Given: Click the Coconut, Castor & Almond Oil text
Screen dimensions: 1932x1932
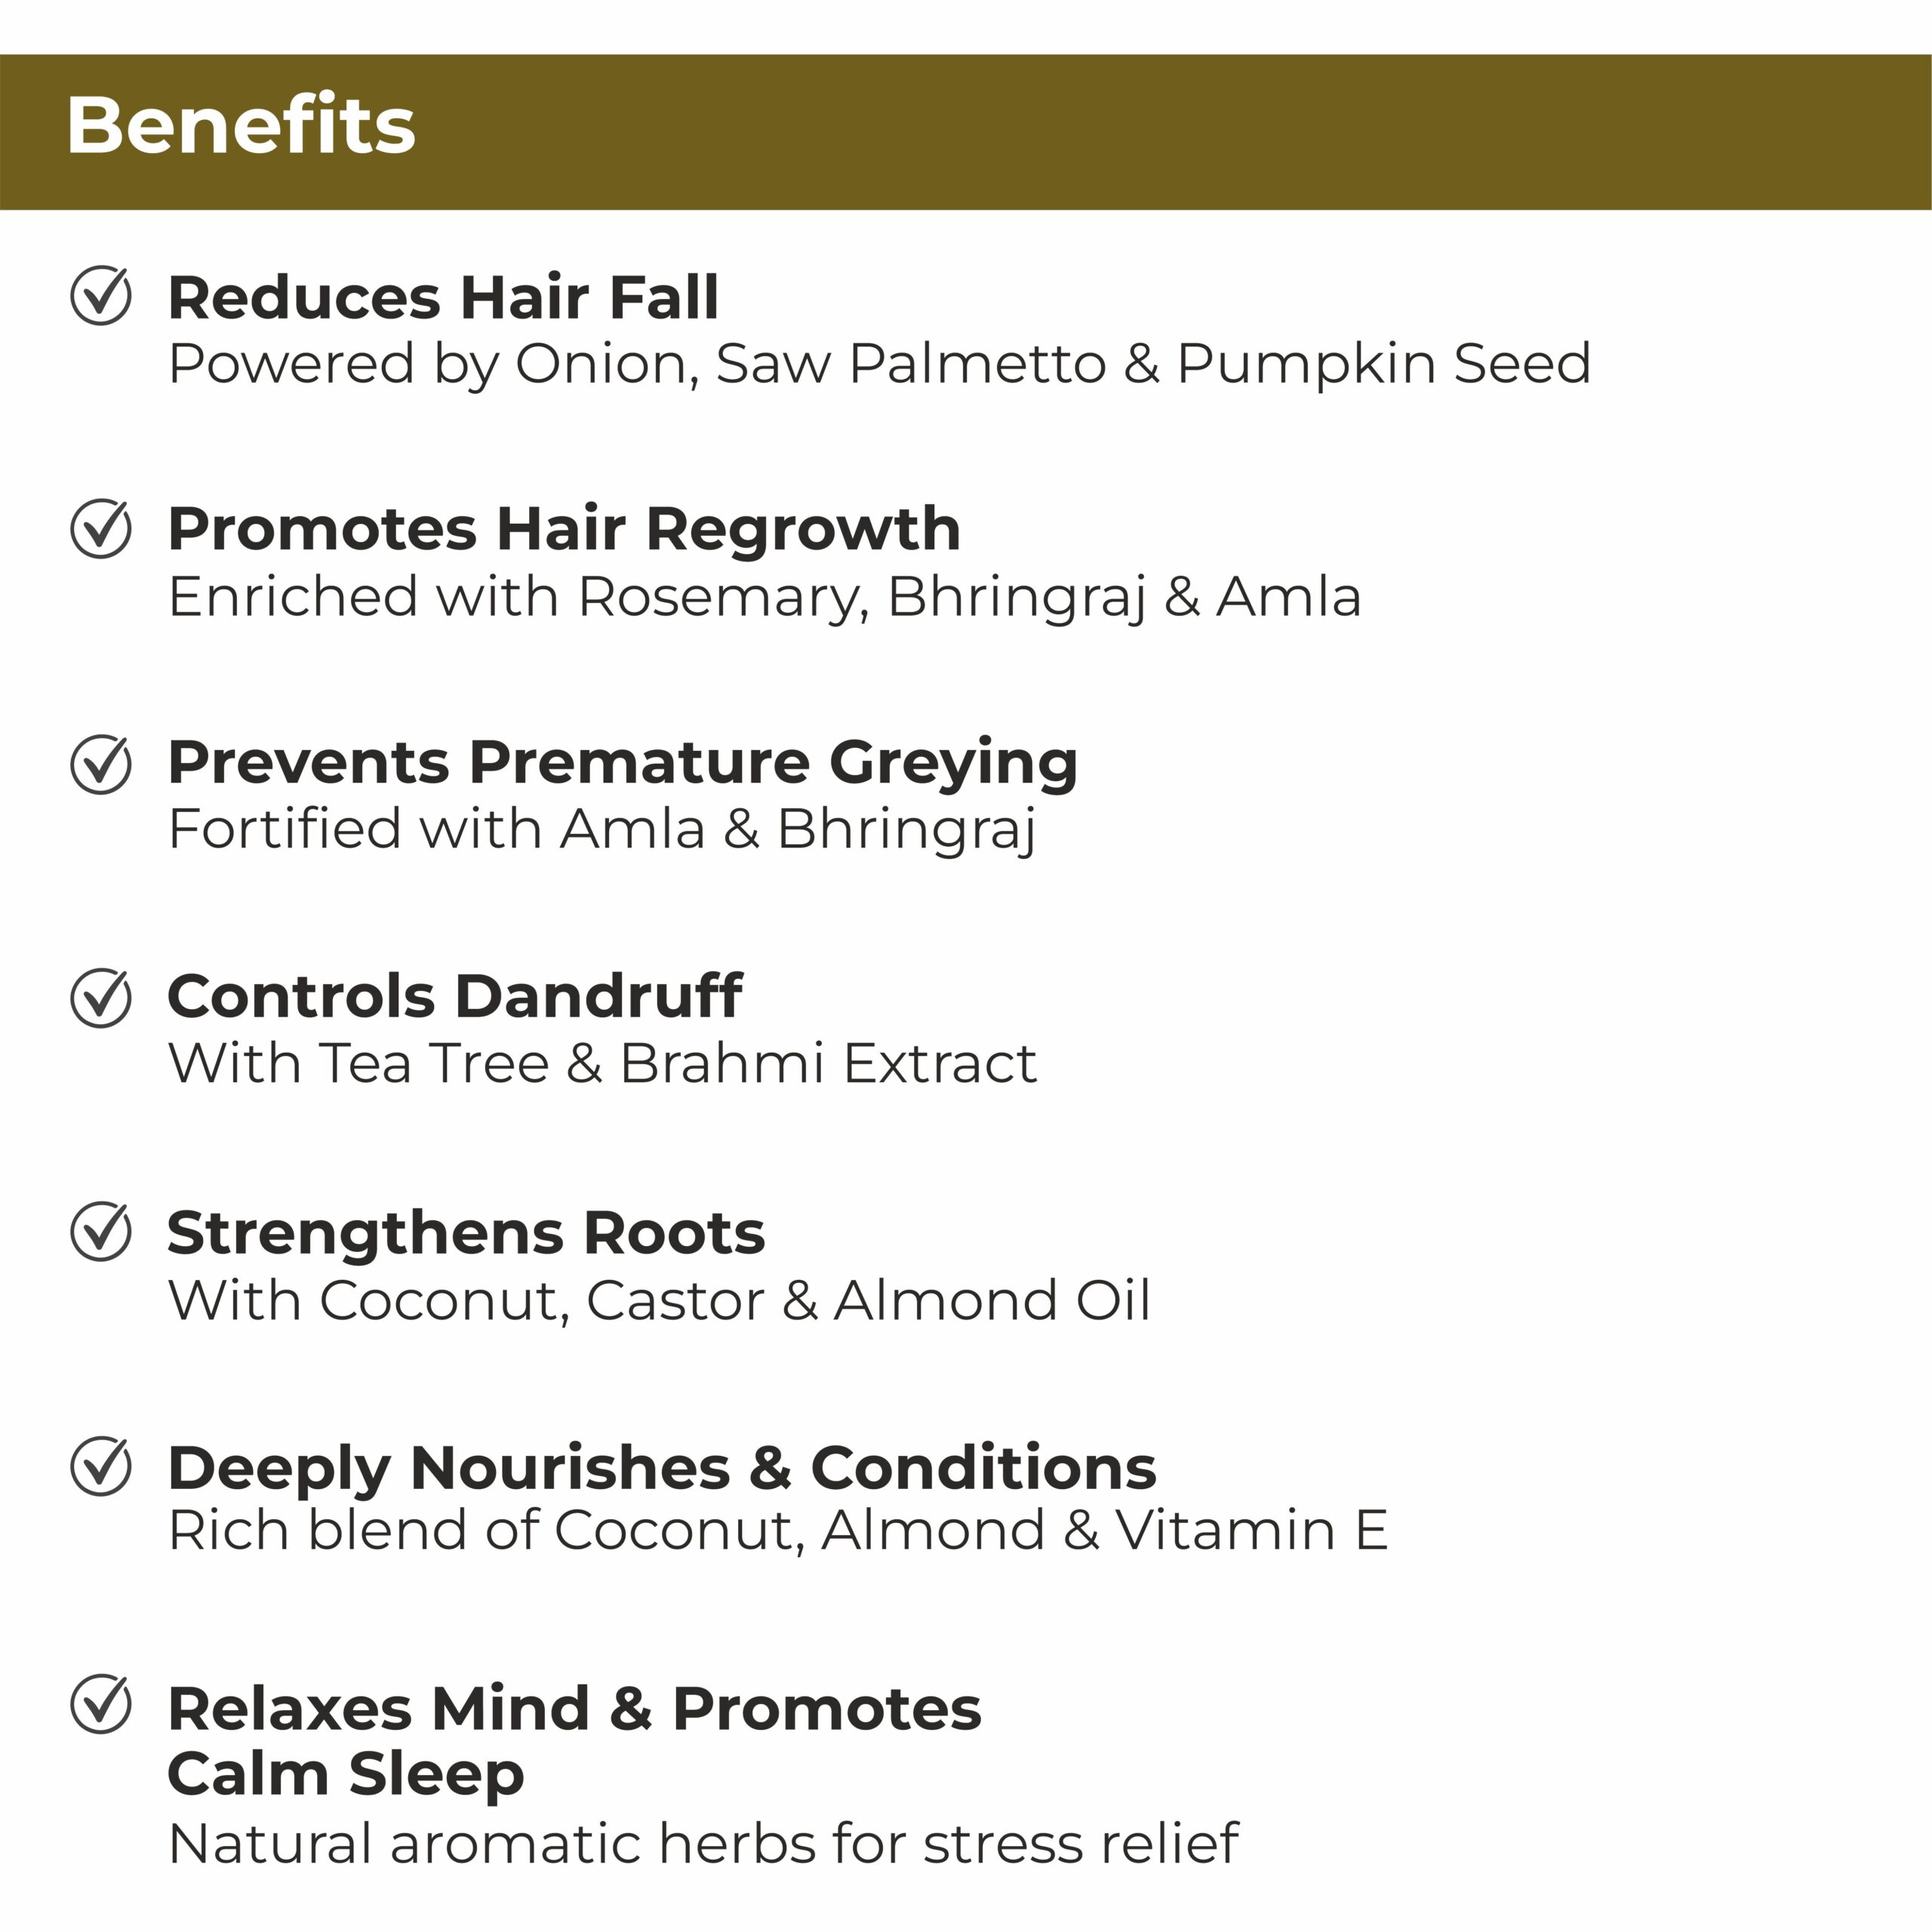Looking at the screenshot, I should coord(659,1300).
